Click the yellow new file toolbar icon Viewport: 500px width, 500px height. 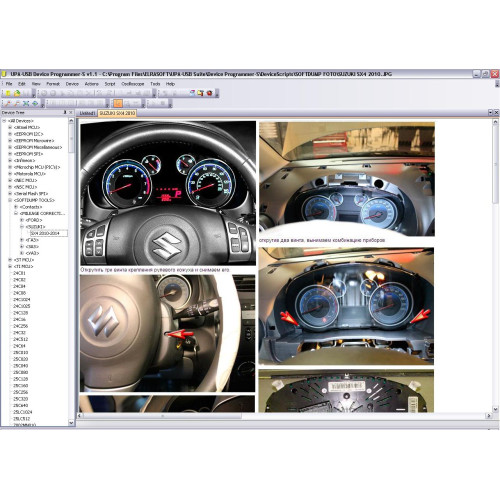point(9,93)
